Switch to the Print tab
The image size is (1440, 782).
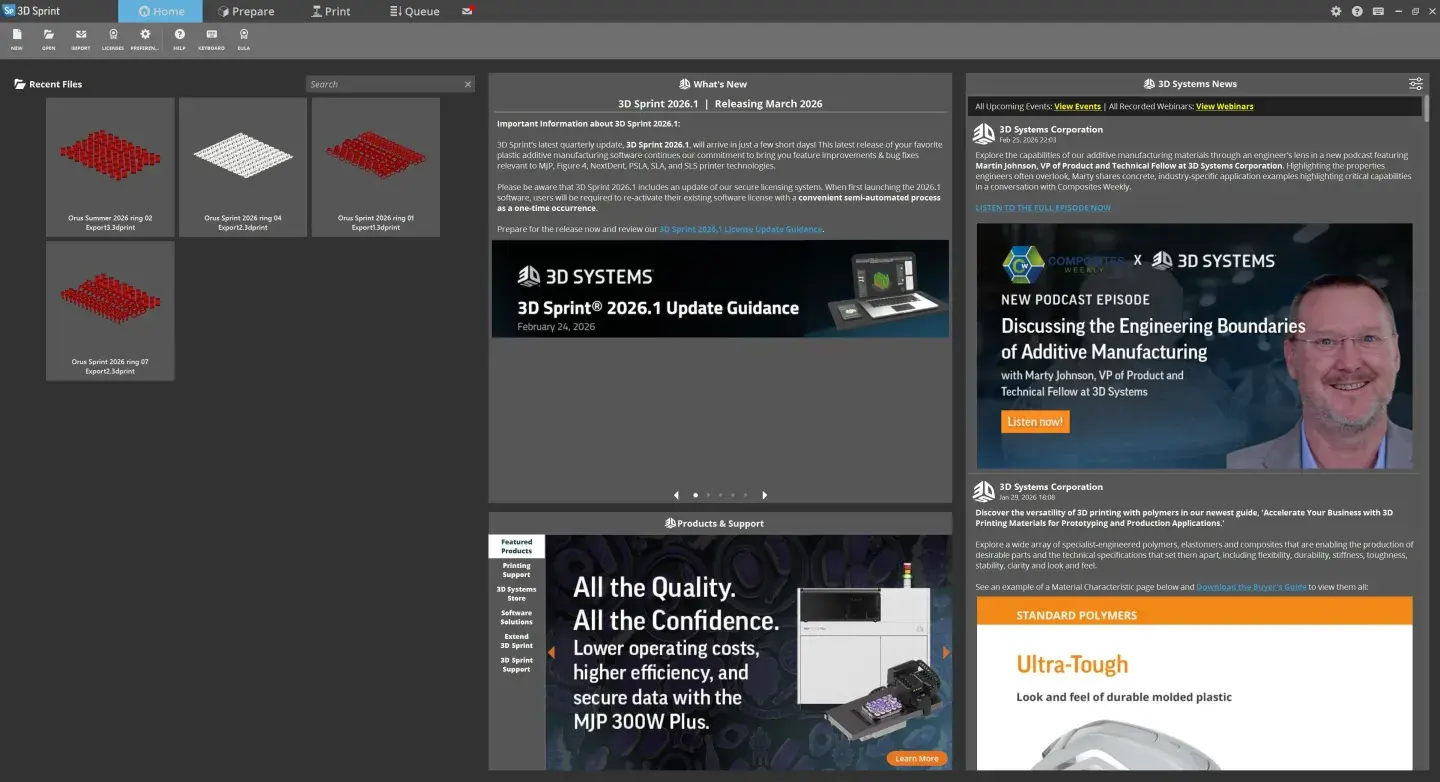[331, 11]
